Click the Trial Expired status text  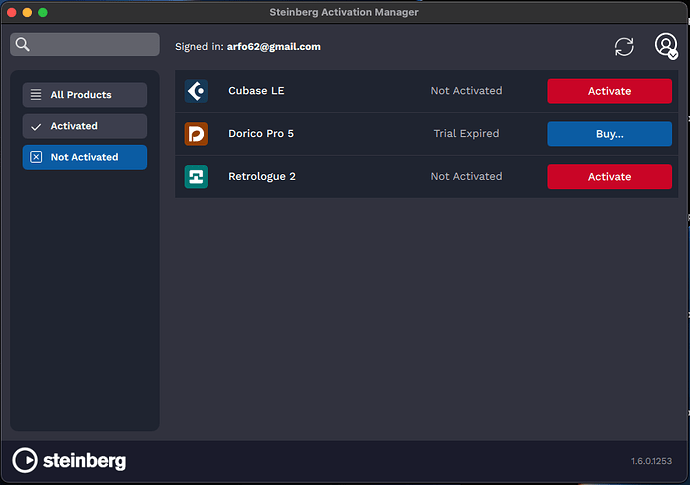click(x=466, y=133)
